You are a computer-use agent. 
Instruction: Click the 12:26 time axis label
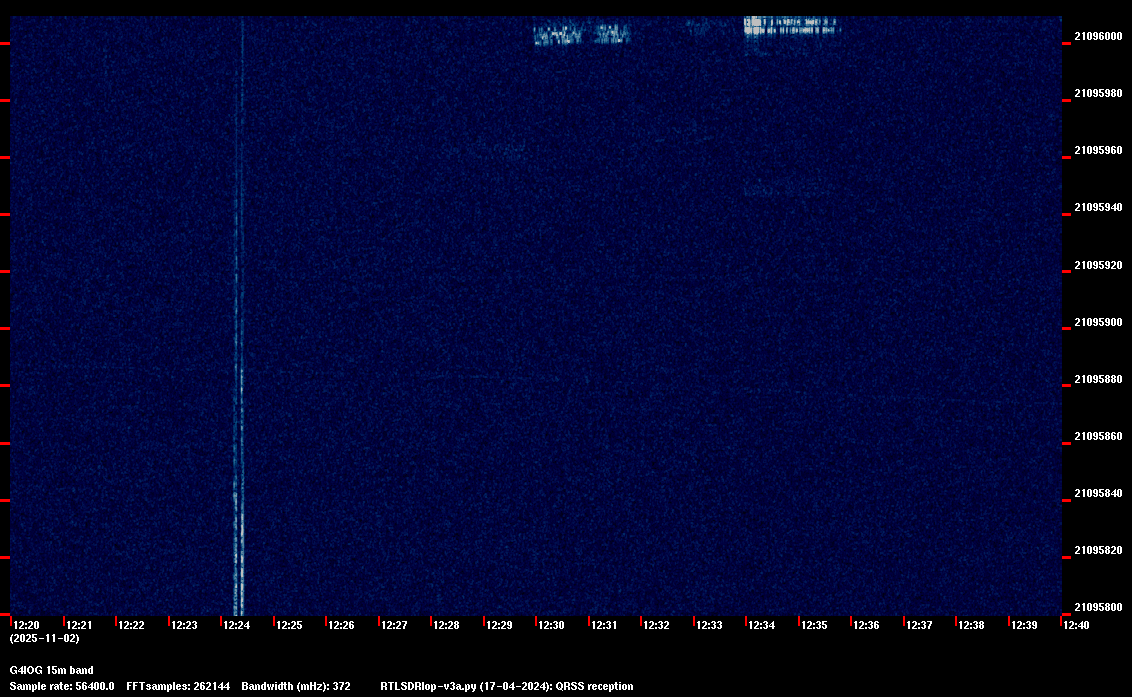[x=341, y=625]
